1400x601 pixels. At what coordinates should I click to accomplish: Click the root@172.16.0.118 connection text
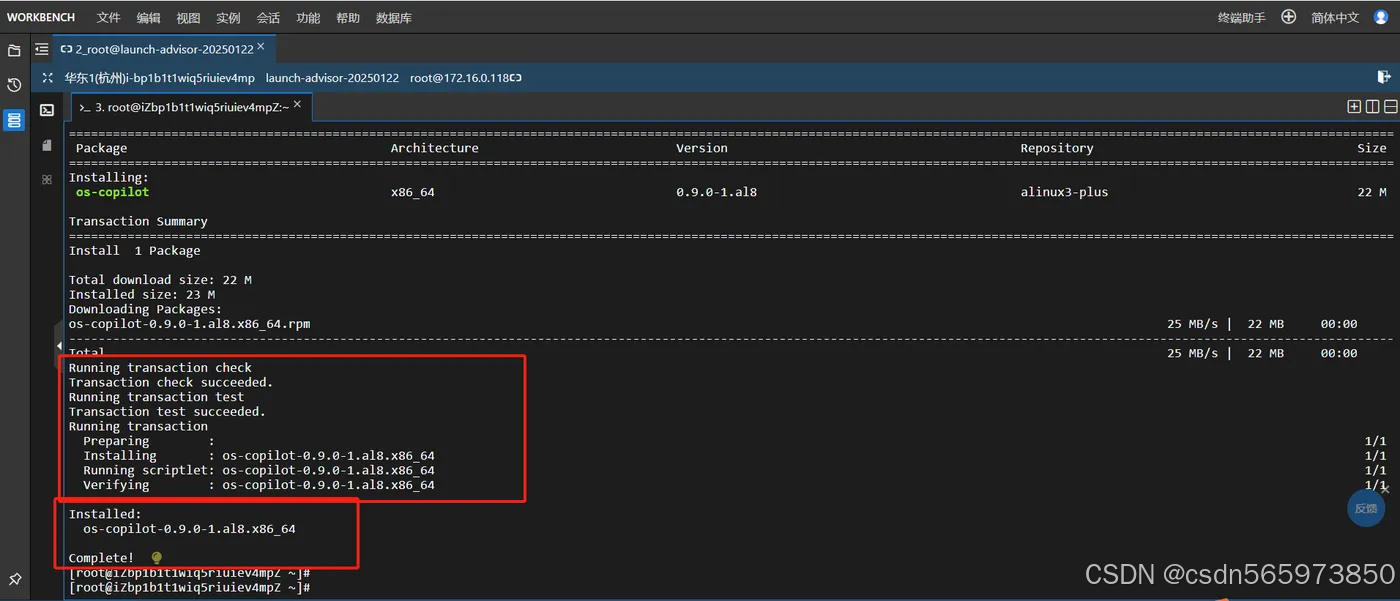click(x=460, y=78)
